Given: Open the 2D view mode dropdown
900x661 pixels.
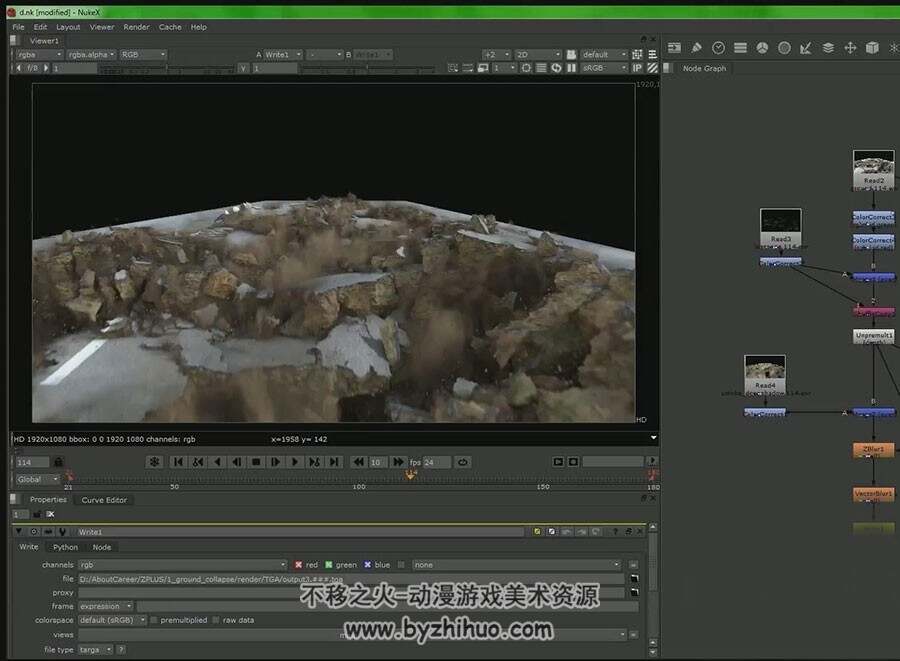Looking at the screenshot, I should pos(538,55).
